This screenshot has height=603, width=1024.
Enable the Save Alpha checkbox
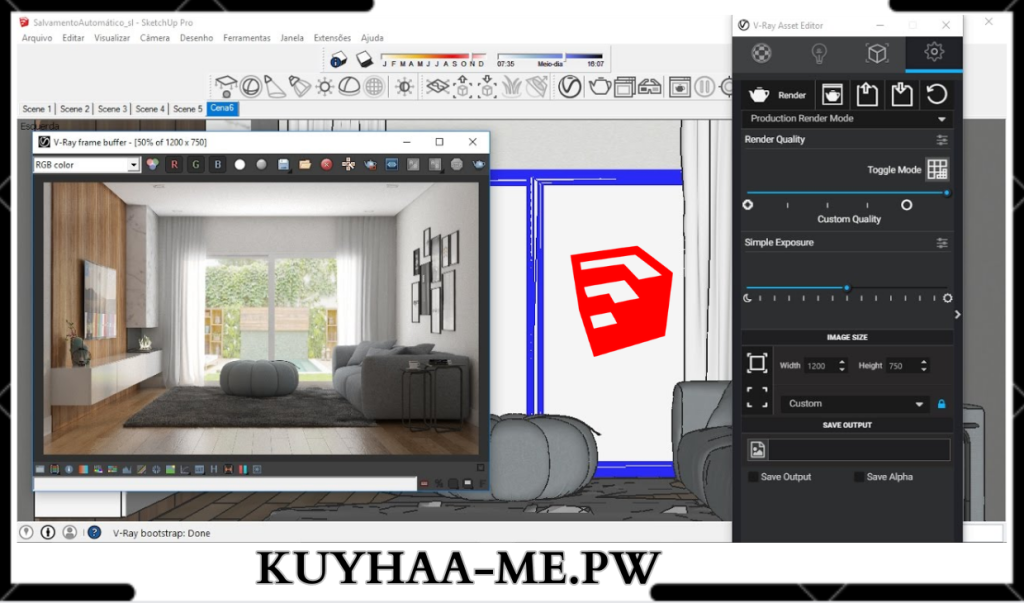pos(859,477)
